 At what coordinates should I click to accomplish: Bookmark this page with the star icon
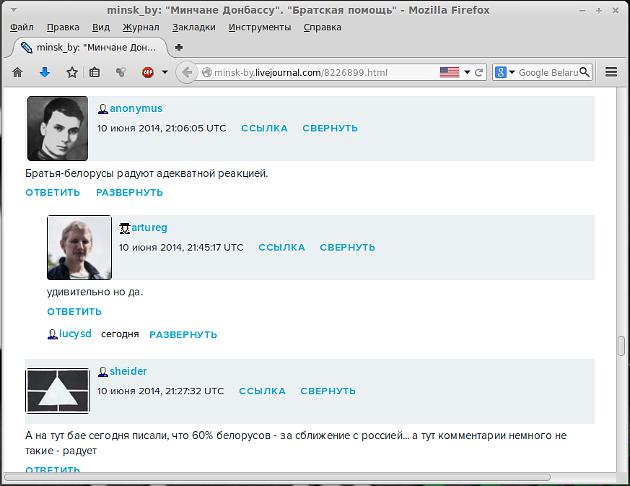[72, 72]
